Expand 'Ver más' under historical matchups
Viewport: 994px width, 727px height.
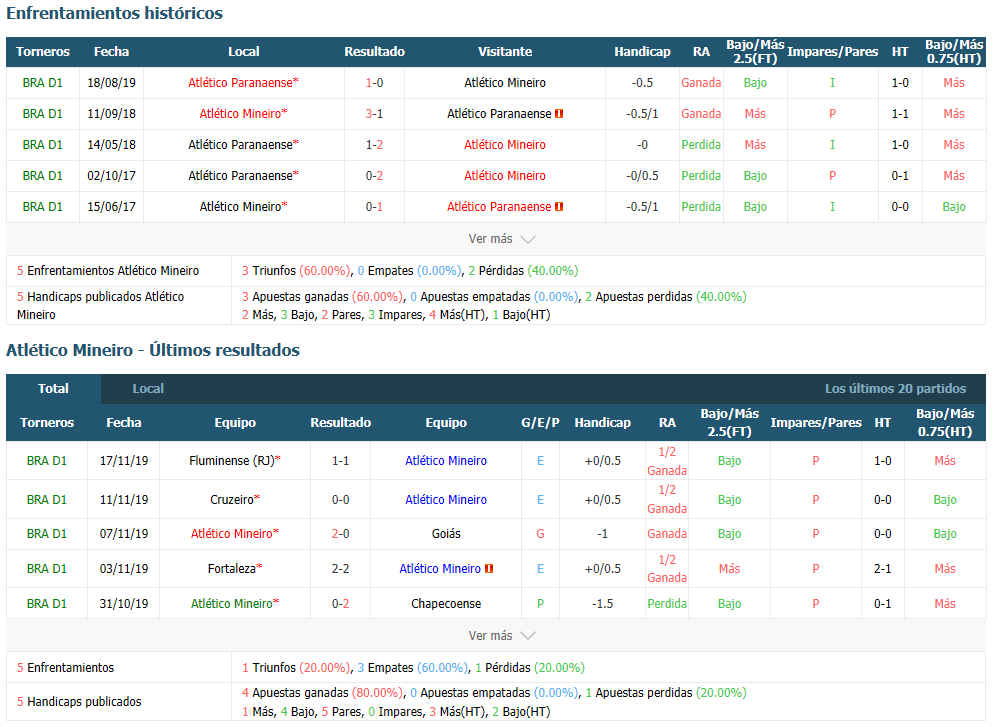pos(501,239)
